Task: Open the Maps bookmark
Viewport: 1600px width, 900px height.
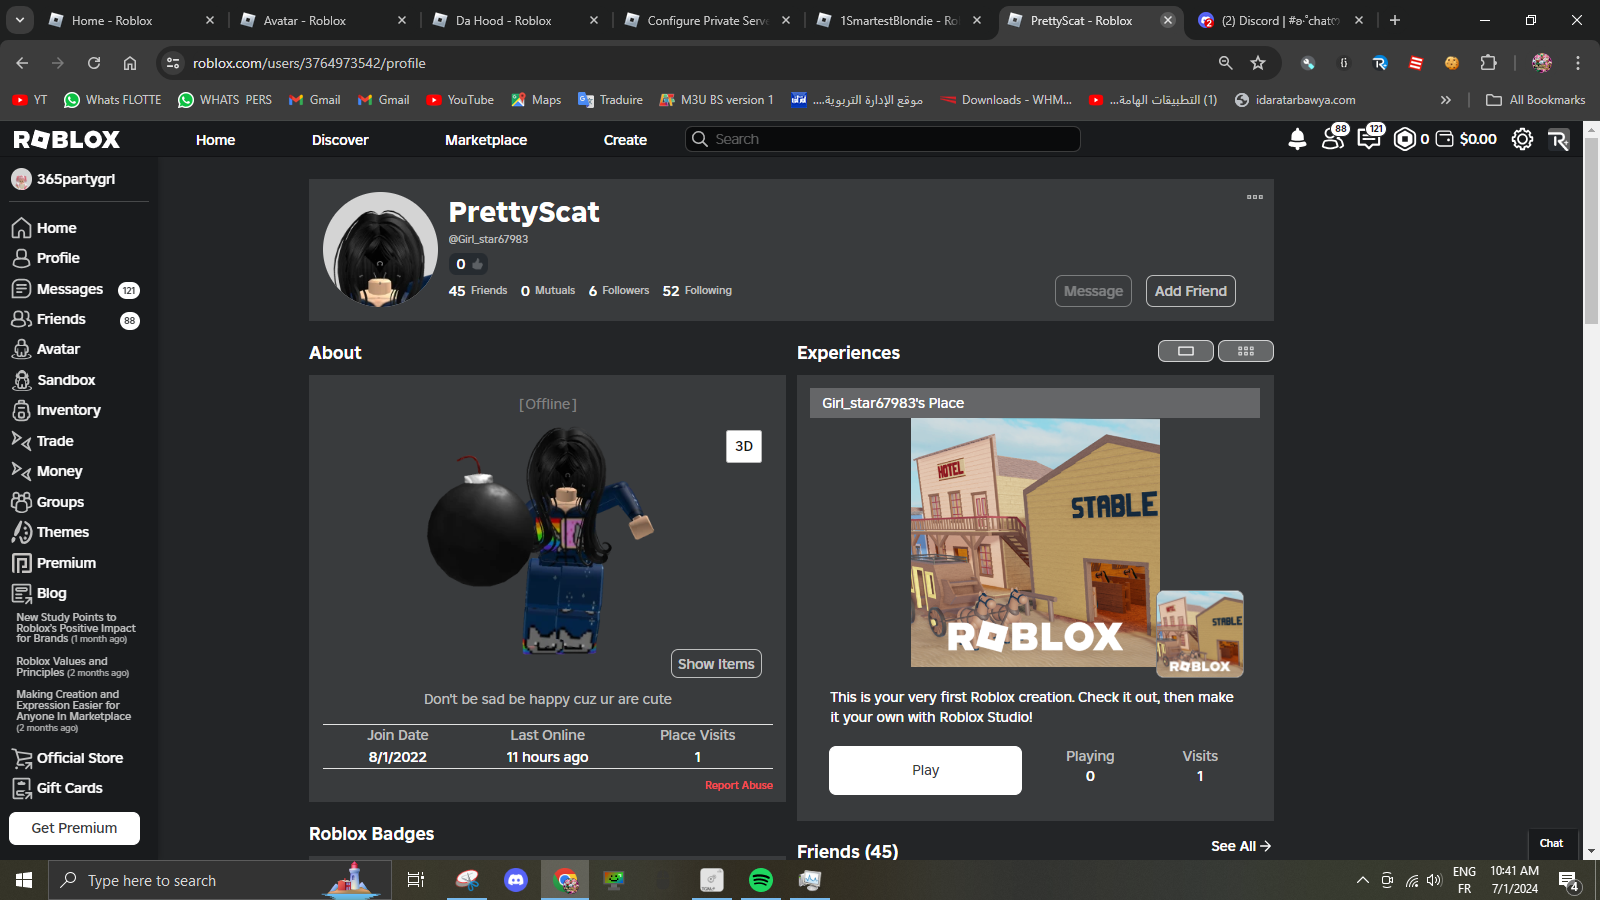Action: click(536, 100)
